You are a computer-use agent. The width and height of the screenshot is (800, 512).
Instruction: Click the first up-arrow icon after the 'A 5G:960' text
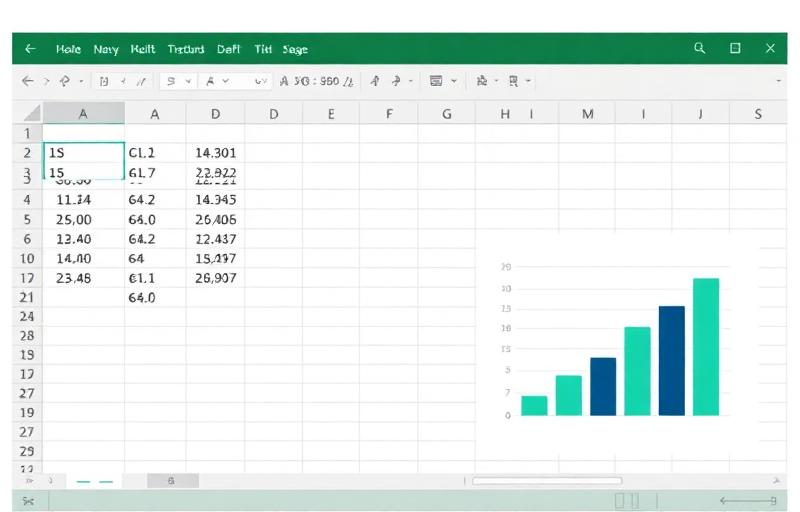375,81
